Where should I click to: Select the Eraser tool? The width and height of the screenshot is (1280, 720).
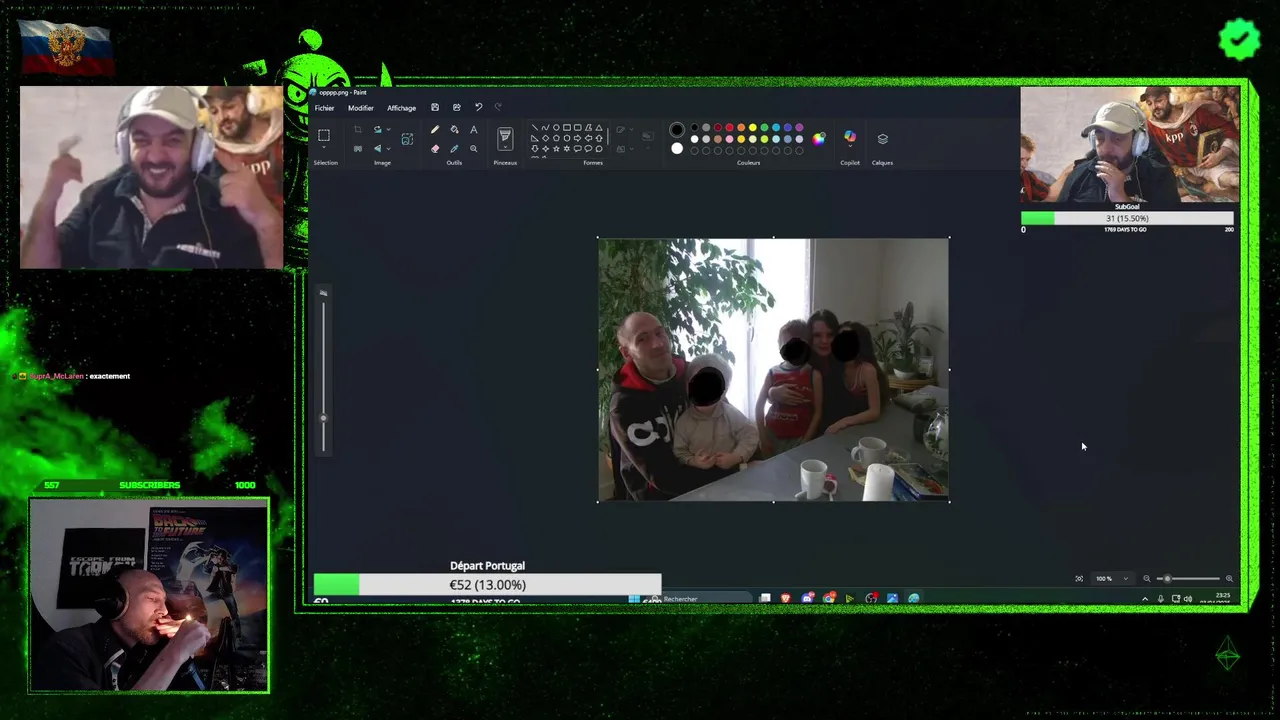pyautogui.click(x=434, y=148)
